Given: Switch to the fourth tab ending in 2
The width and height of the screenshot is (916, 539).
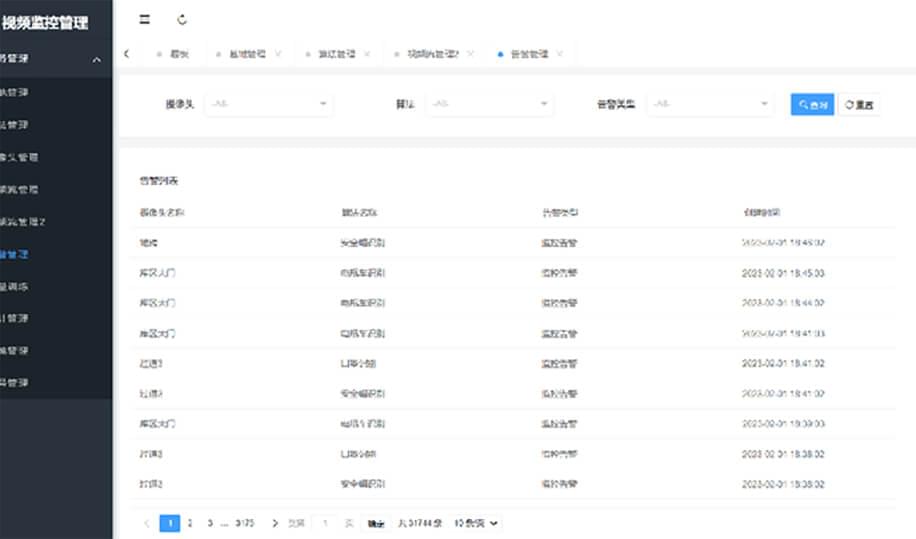Looking at the screenshot, I should click(x=432, y=54).
